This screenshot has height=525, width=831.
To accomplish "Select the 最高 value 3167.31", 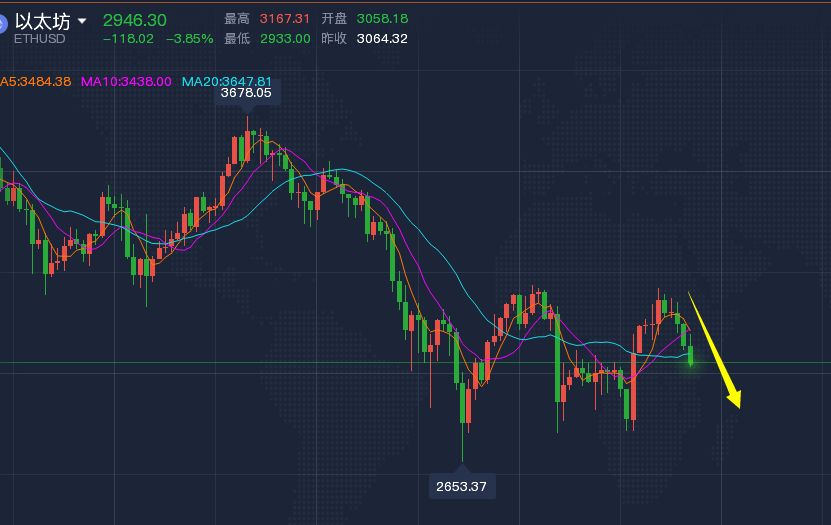I will pyautogui.click(x=283, y=19).
